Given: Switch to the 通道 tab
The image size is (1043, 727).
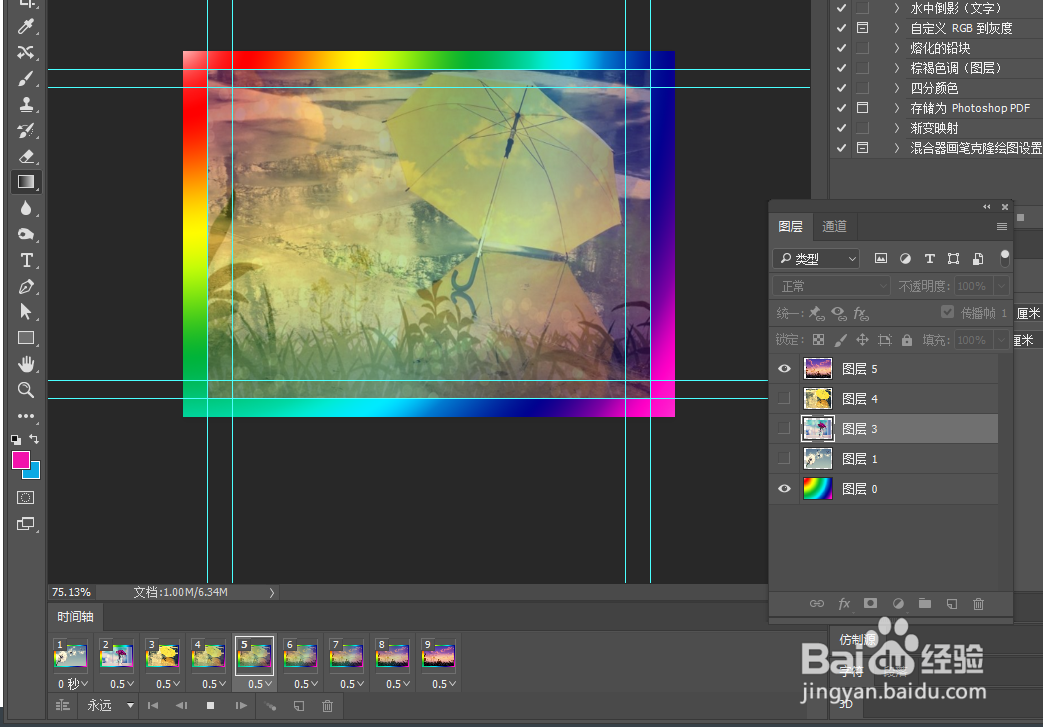Looking at the screenshot, I should pos(834,226).
